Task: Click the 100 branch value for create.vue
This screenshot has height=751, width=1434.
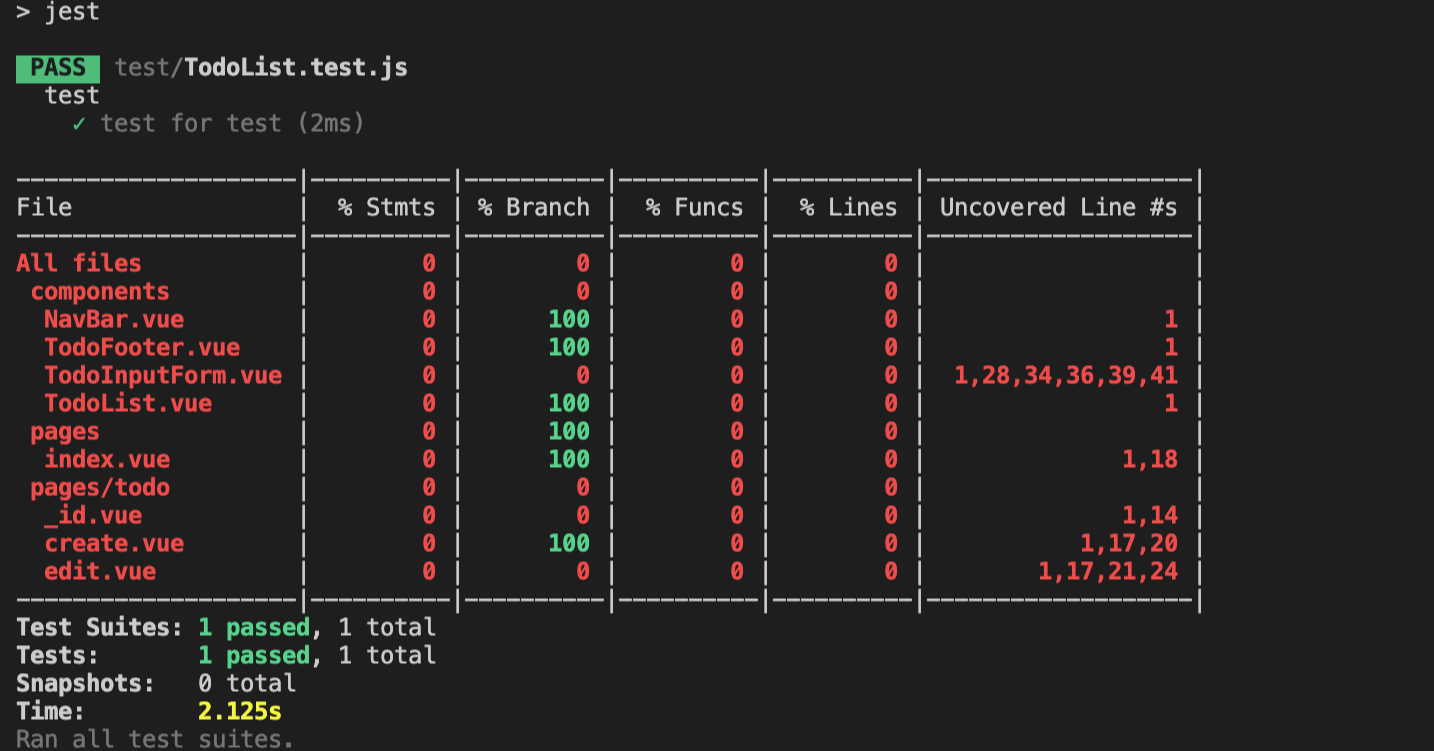Action: (x=569, y=544)
